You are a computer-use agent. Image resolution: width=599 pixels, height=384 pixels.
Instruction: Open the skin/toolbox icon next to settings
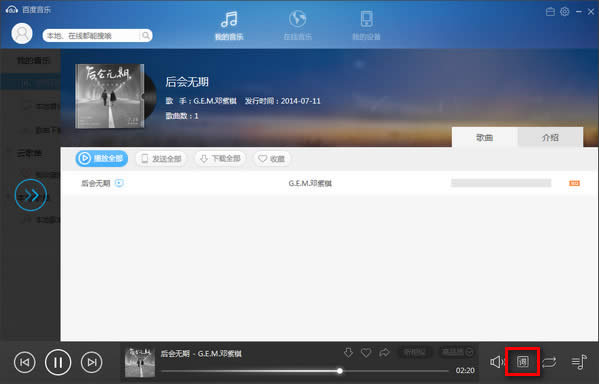pos(550,12)
